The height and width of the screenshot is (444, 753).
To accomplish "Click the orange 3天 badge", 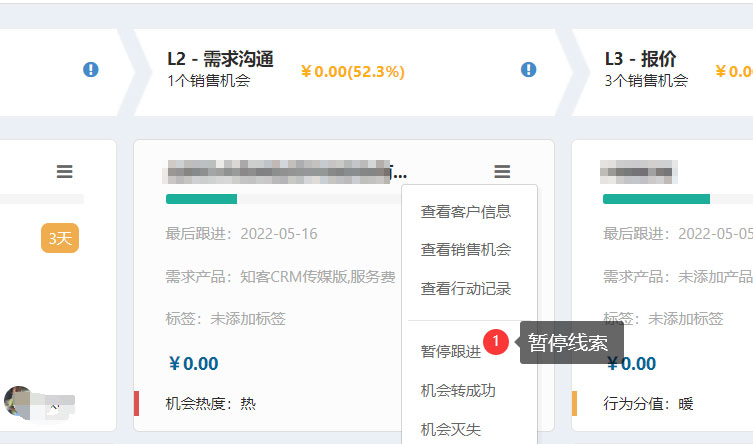I will click(x=59, y=238).
